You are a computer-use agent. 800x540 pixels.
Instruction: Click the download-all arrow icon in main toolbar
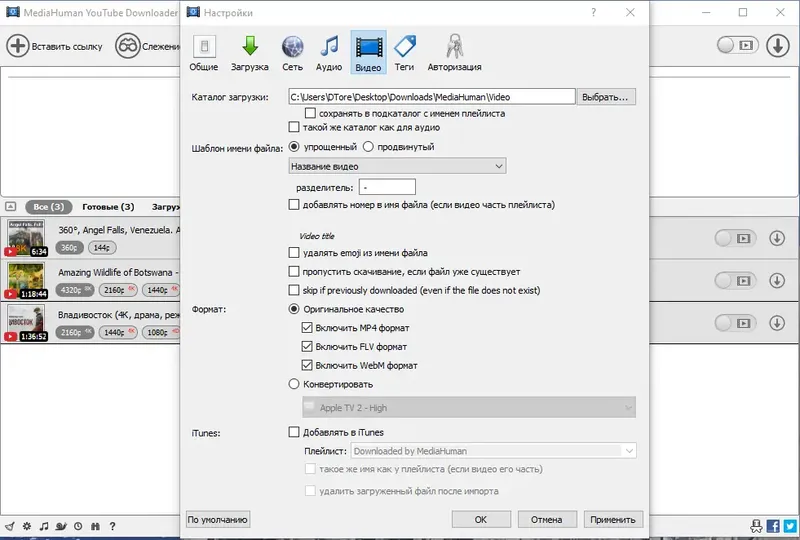pyautogui.click(x=778, y=45)
